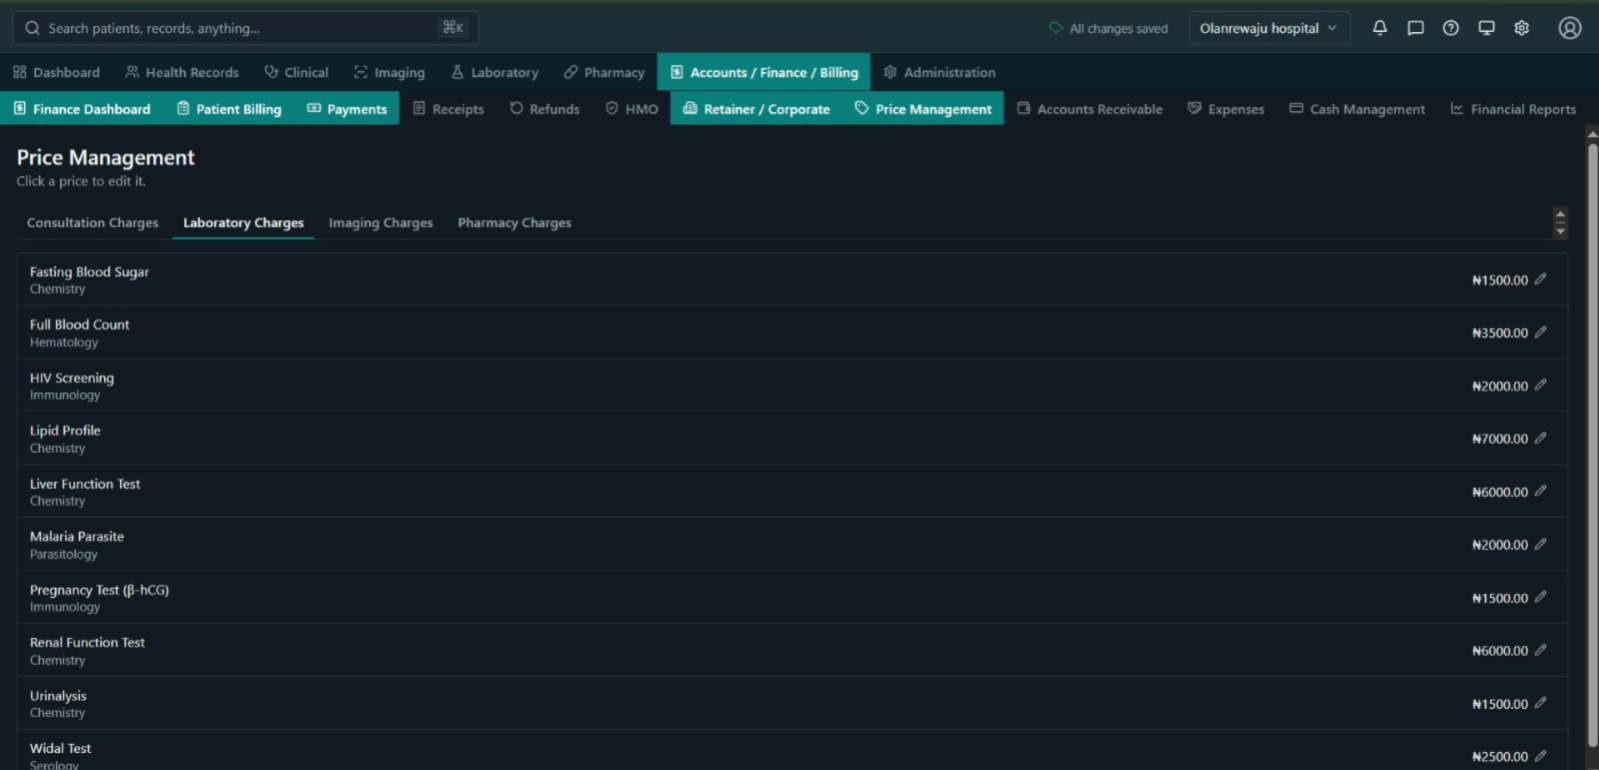Viewport: 1599px width, 770px height.
Task: Switch to Imaging Charges tab
Action: (381, 223)
